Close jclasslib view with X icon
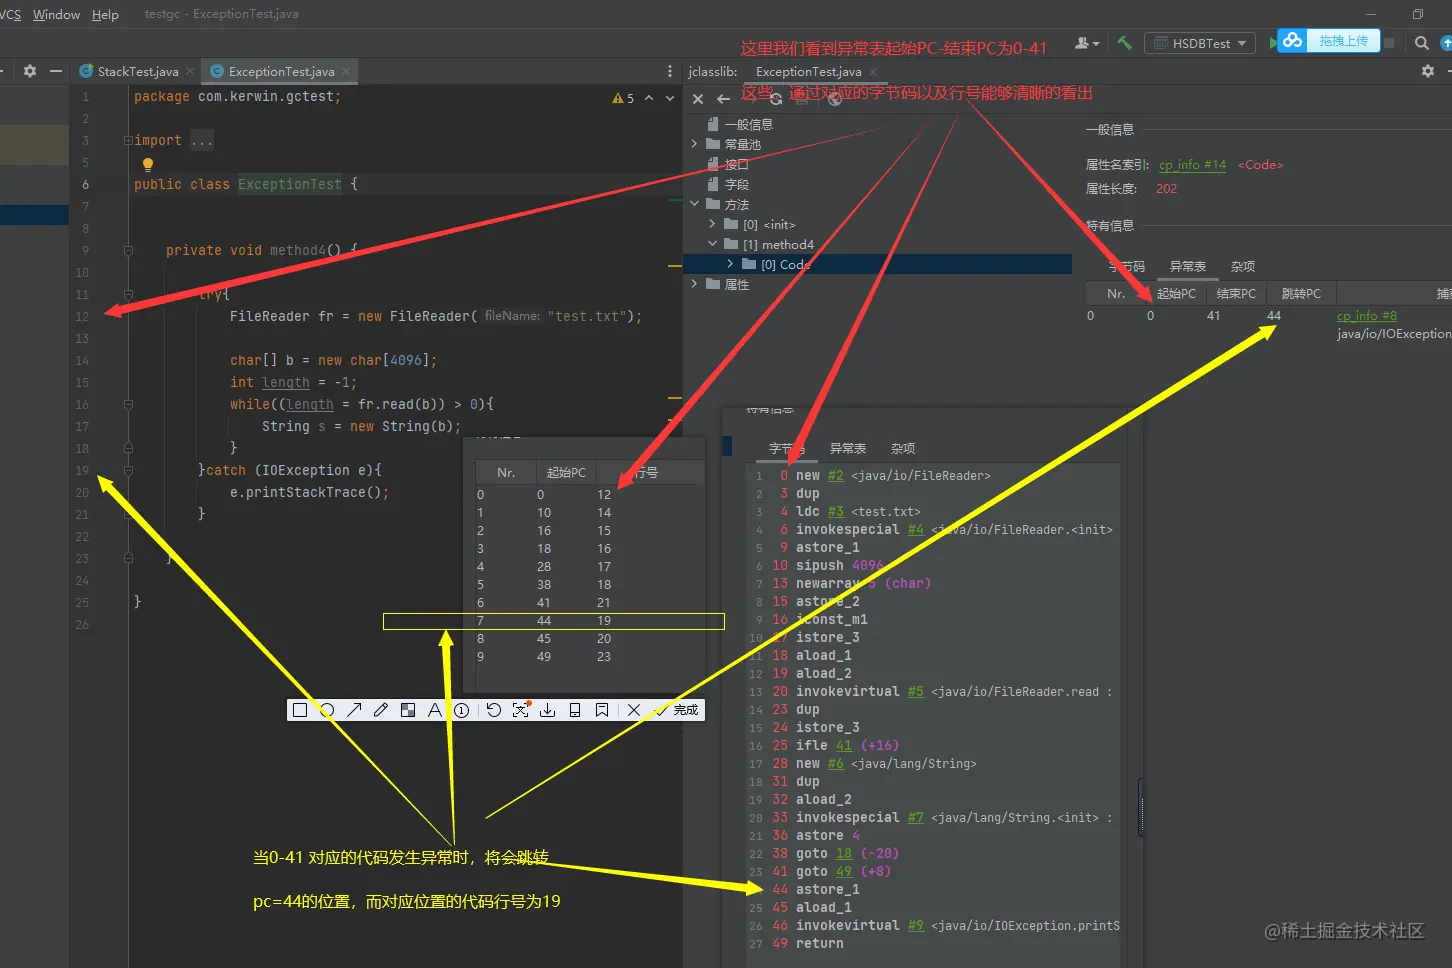The height and width of the screenshot is (968, 1452). (x=698, y=99)
